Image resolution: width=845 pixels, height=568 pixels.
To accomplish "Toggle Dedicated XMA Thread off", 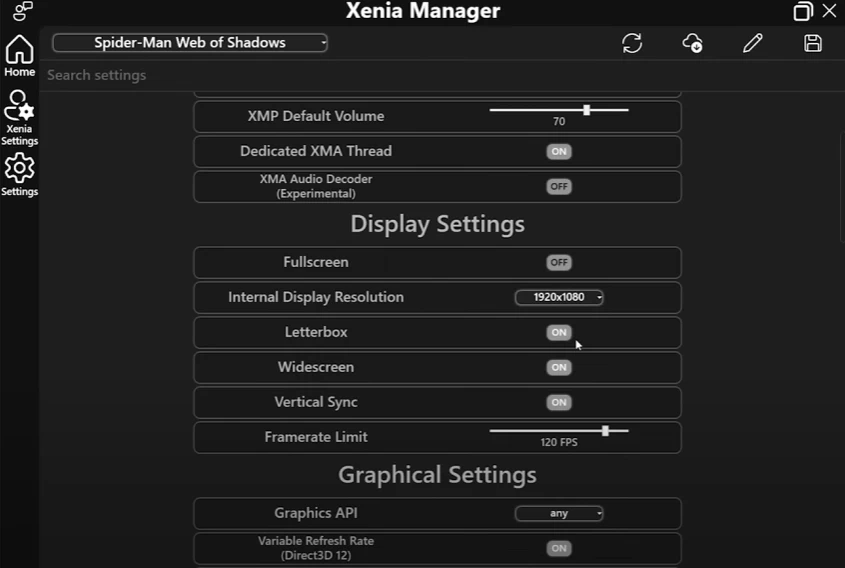I will (x=559, y=151).
